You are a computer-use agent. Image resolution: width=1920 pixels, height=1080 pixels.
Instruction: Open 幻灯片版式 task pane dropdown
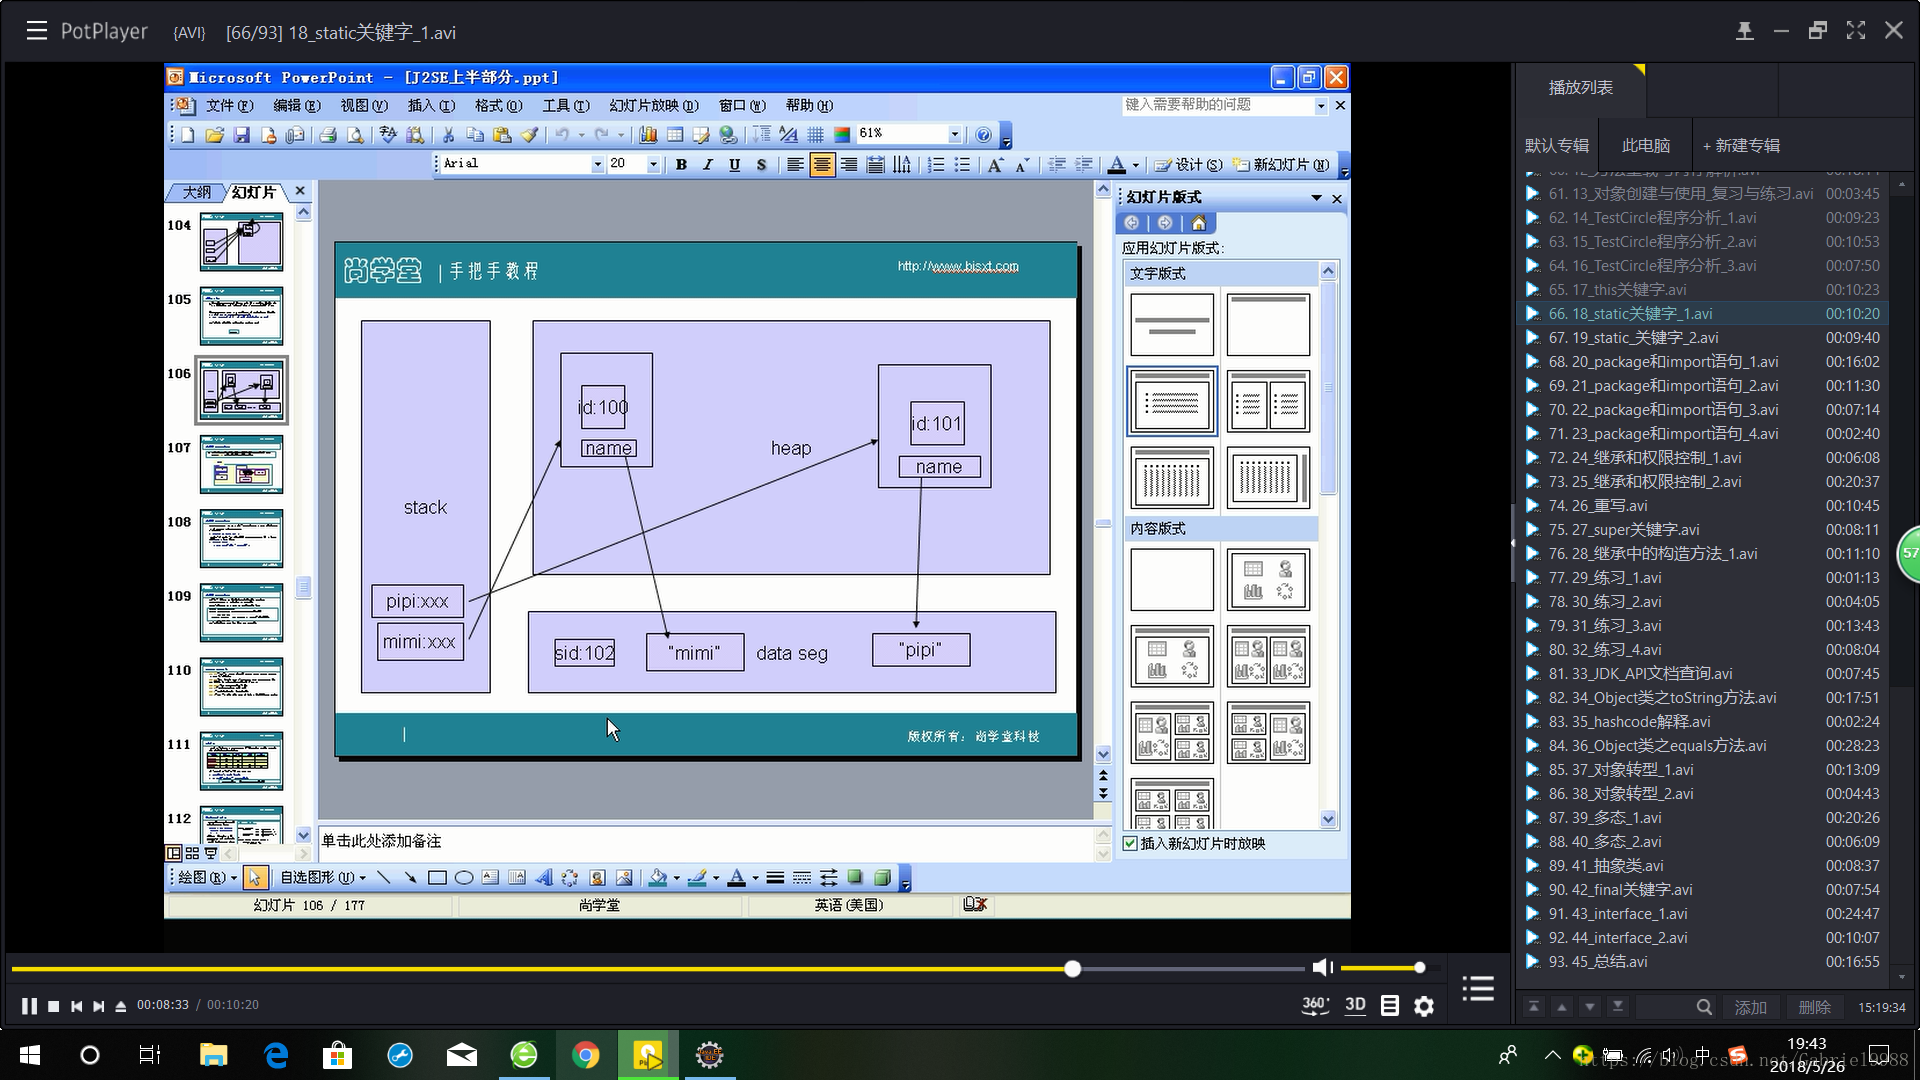click(1316, 198)
